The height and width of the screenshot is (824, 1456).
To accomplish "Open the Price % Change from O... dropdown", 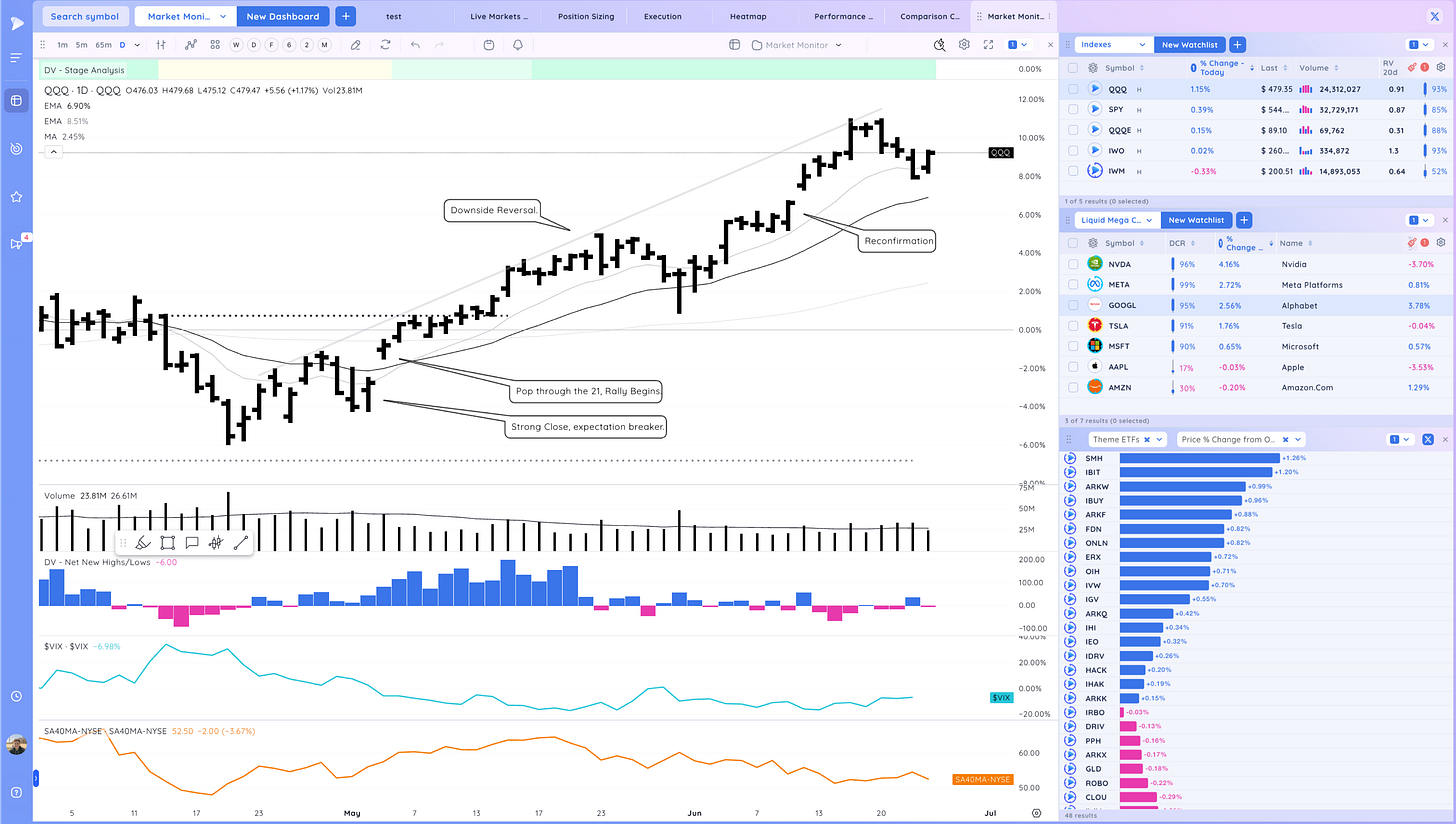I will point(1239,440).
